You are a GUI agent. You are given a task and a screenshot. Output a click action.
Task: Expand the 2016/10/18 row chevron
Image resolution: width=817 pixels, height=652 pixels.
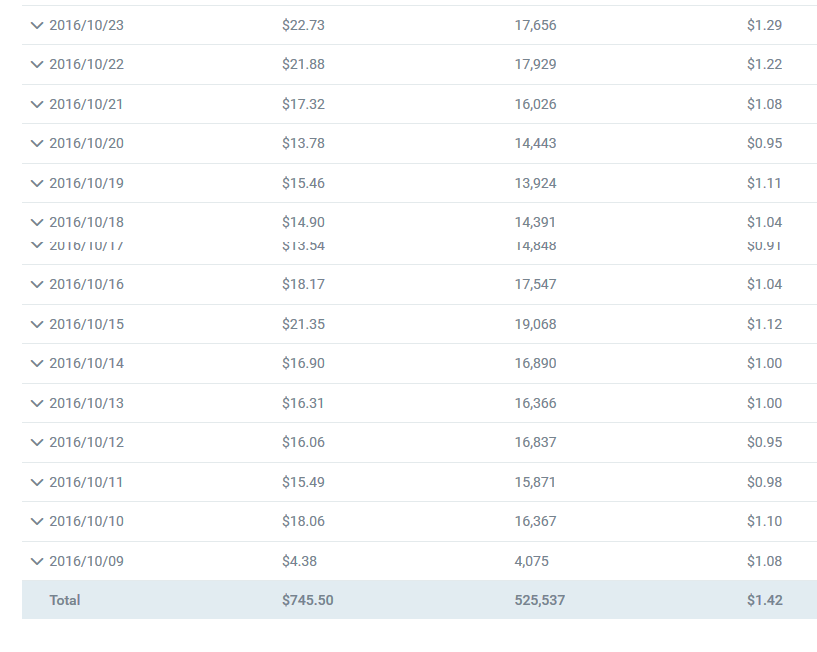(37, 222)
